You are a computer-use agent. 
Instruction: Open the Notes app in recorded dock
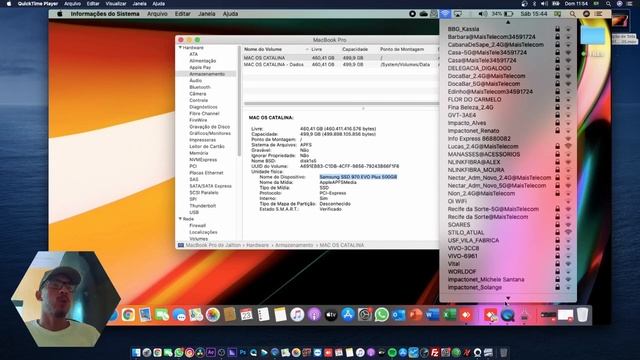280,315
